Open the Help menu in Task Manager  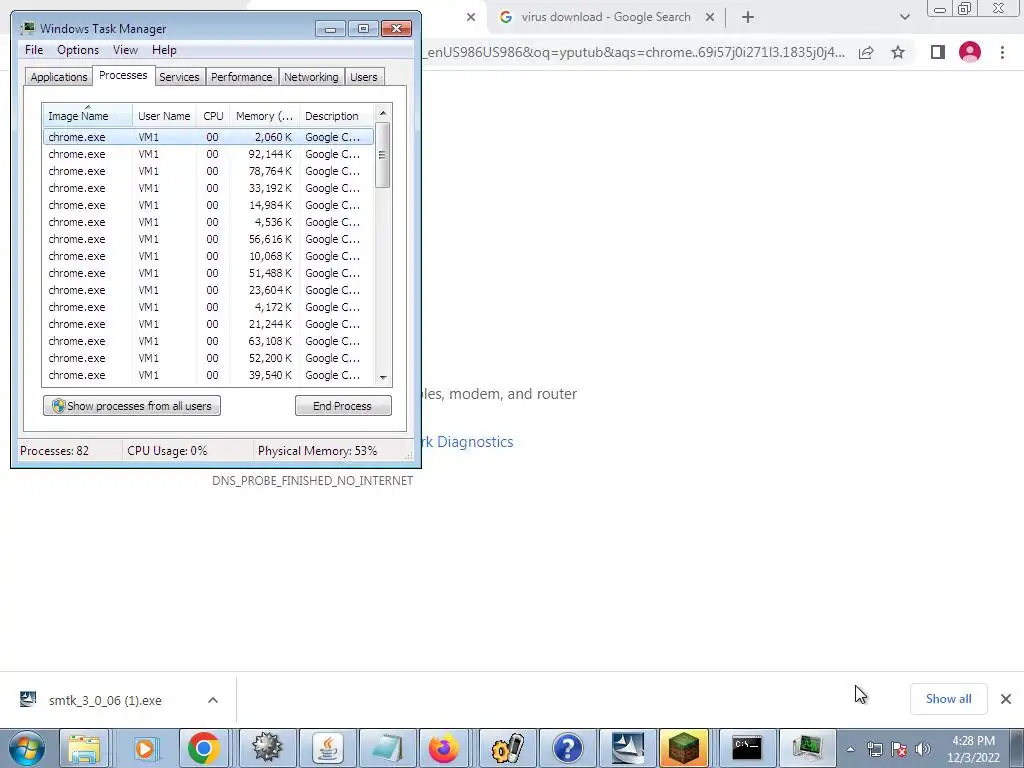coord(164,50)
